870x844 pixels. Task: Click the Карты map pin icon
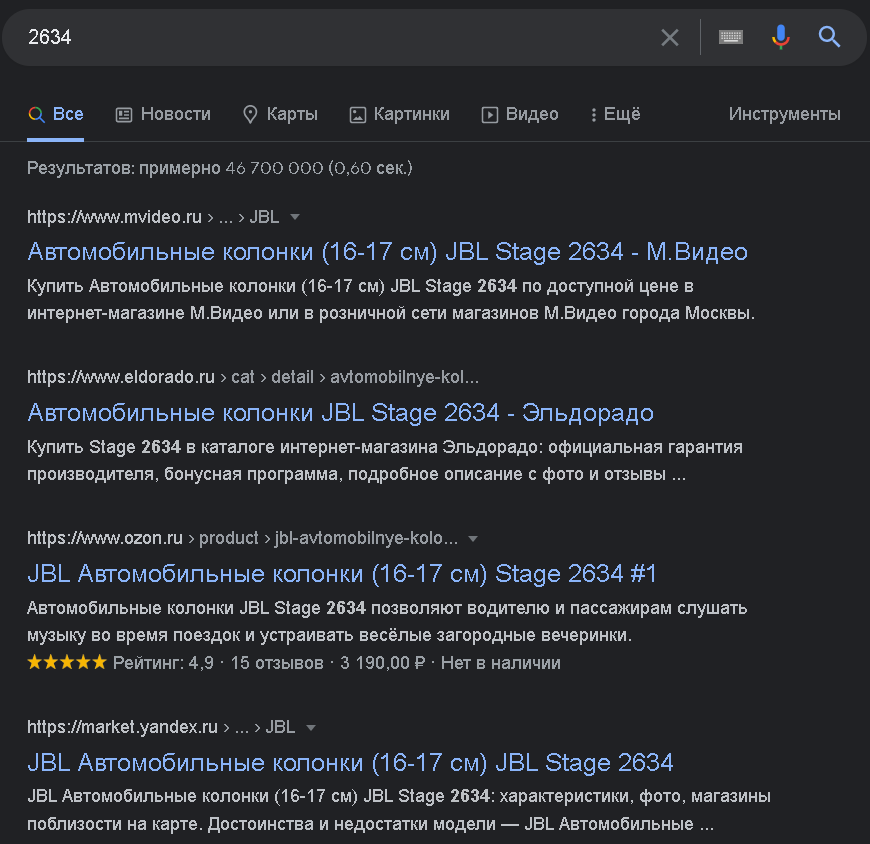250,114
